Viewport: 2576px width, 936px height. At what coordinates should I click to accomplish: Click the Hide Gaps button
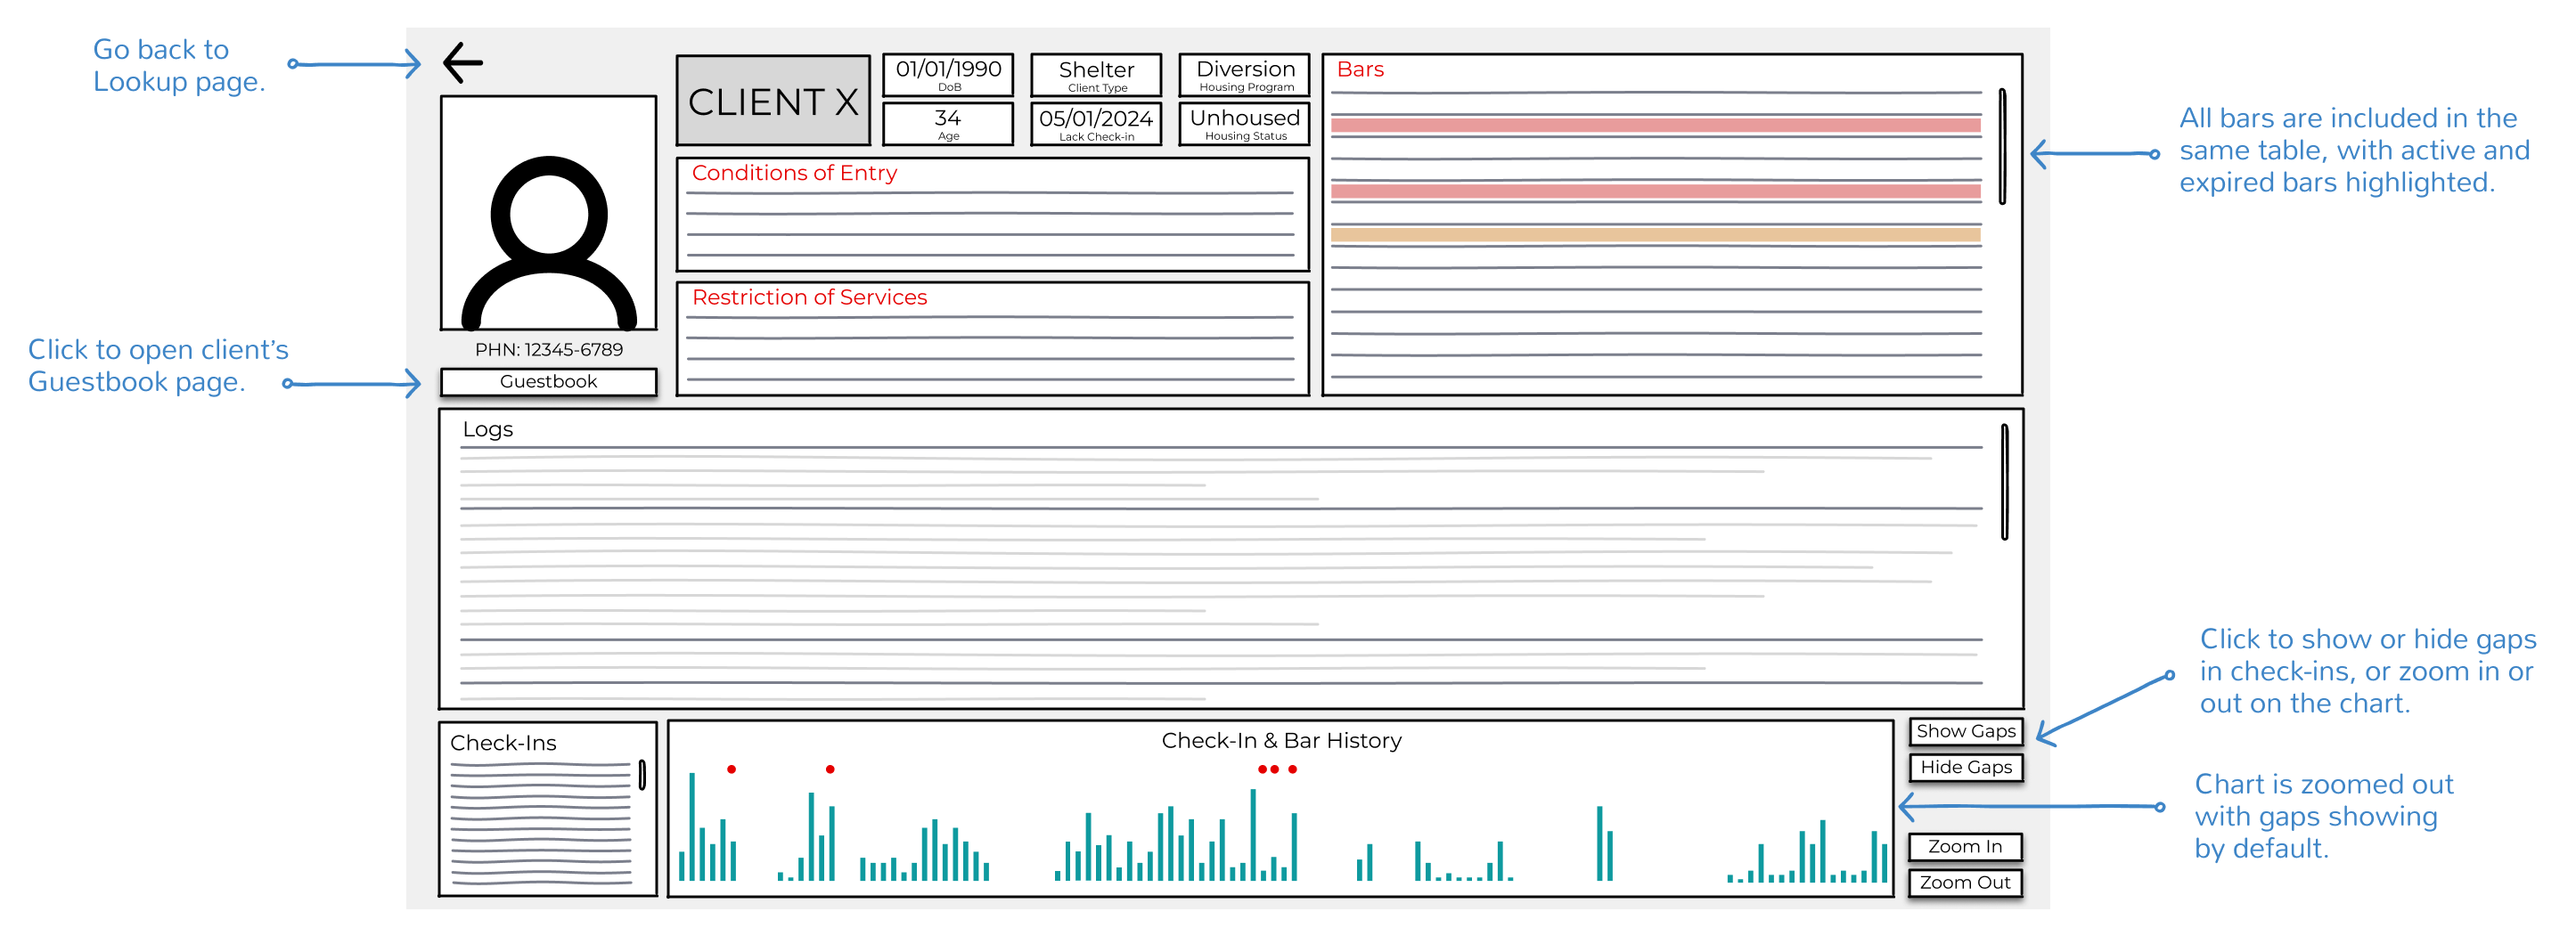pos(1965,767)
